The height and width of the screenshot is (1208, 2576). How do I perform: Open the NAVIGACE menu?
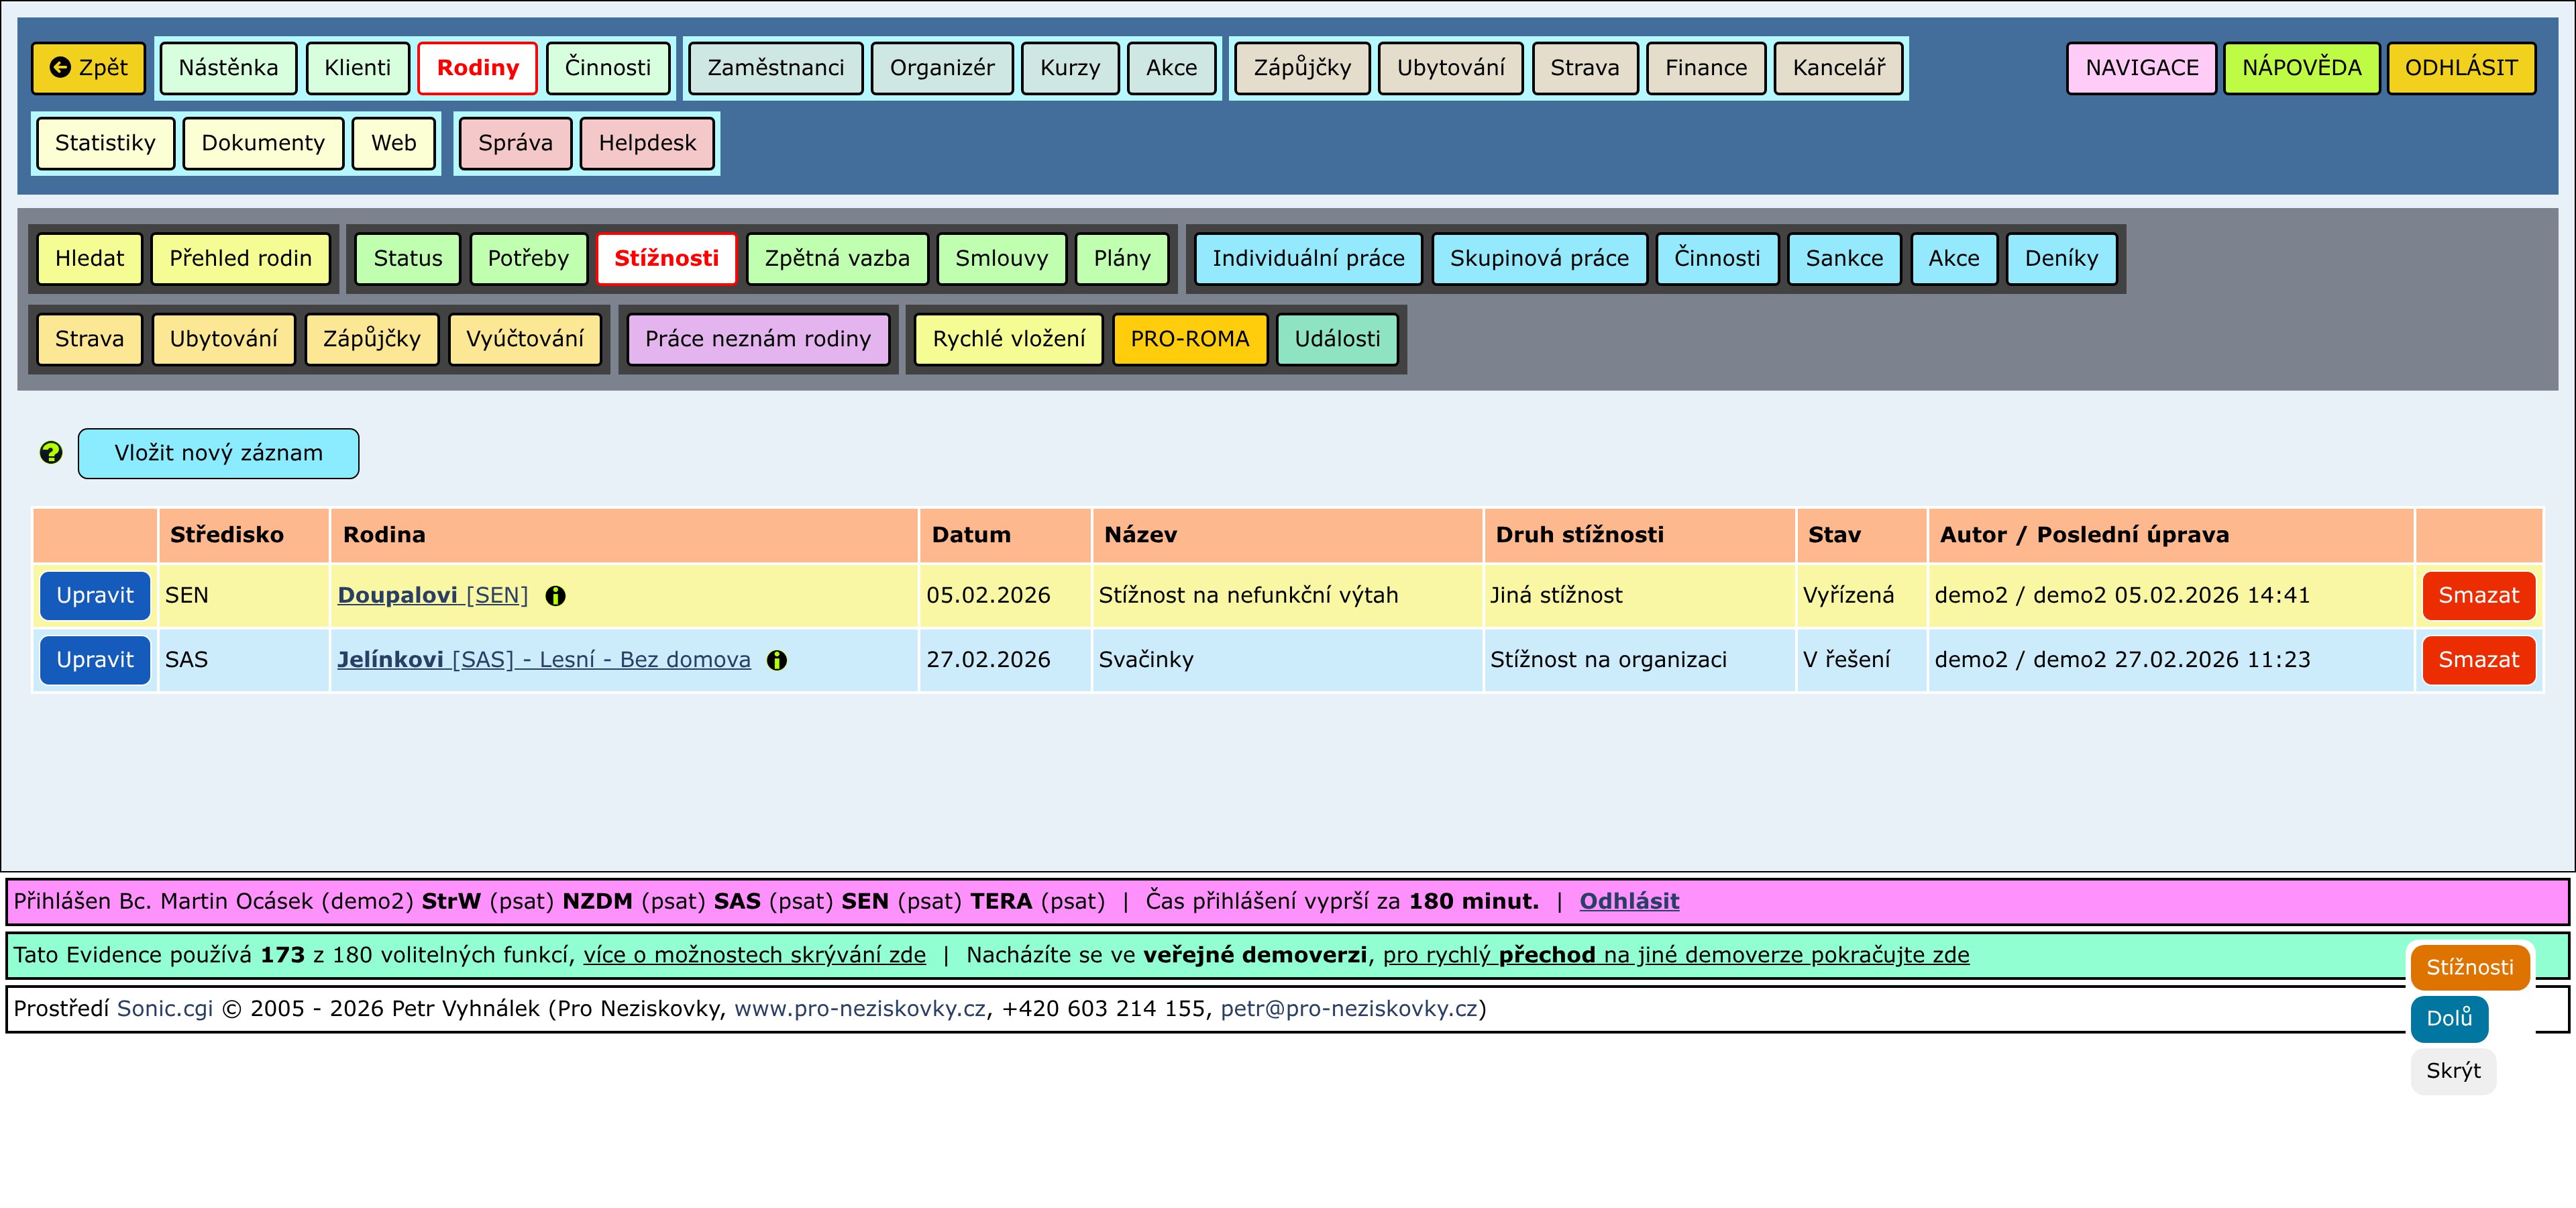point(2141,68)
